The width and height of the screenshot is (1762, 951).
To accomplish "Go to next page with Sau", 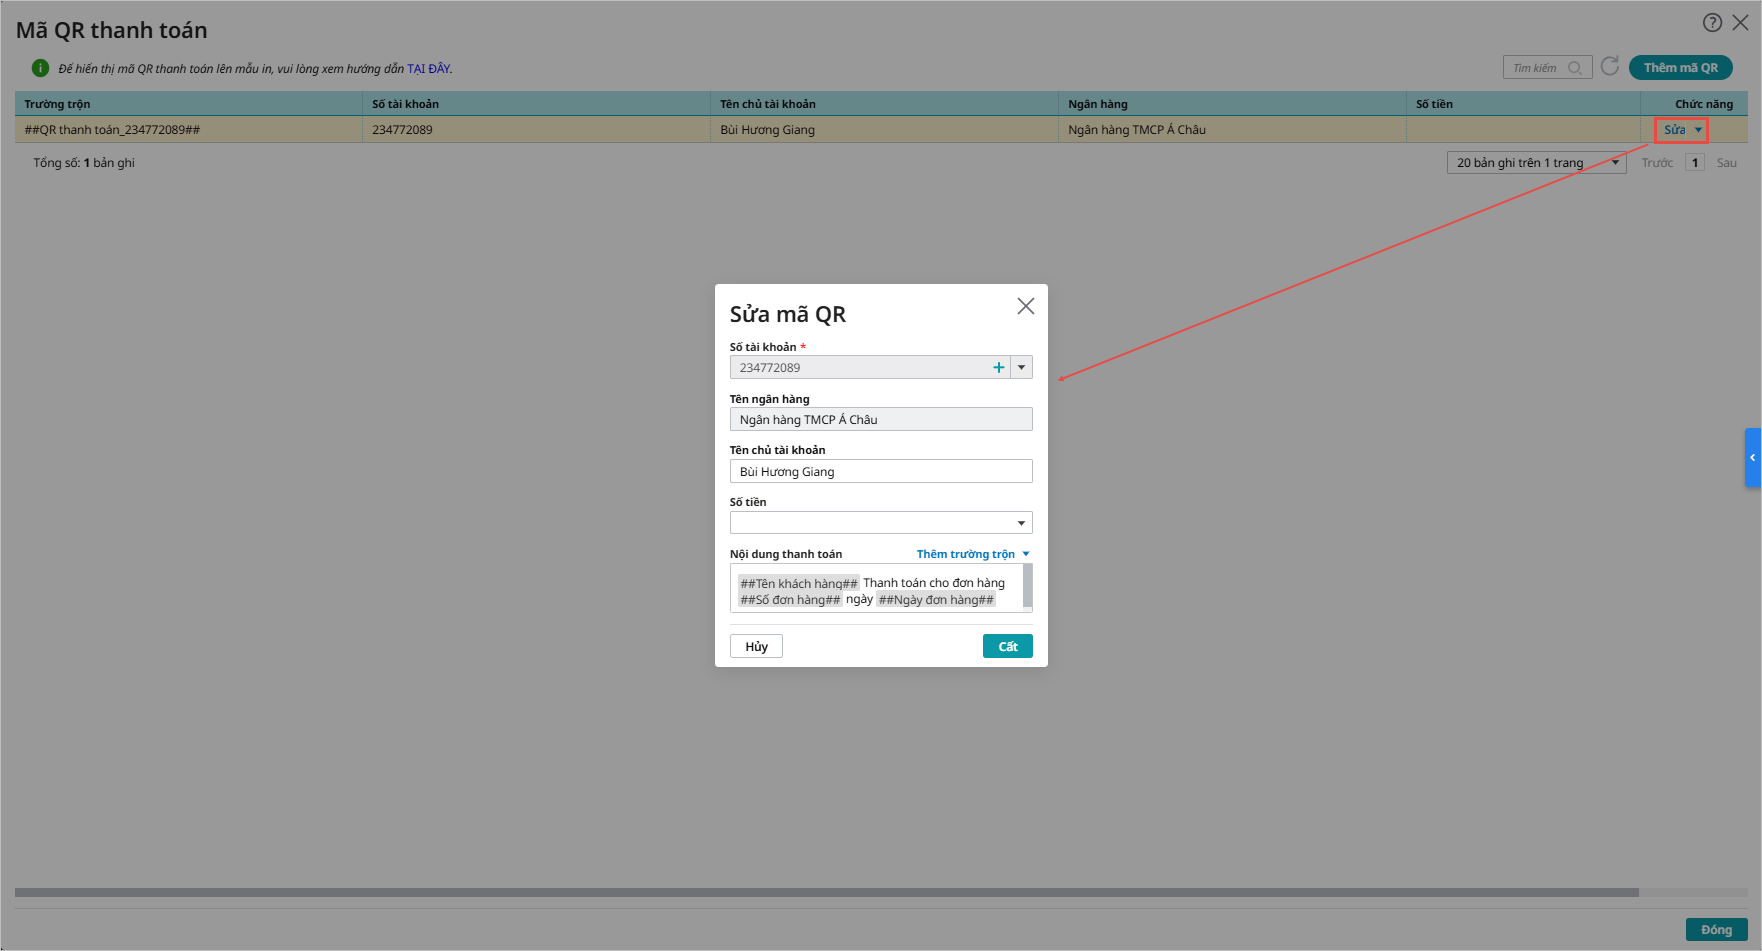I will tap(1727, 163).
